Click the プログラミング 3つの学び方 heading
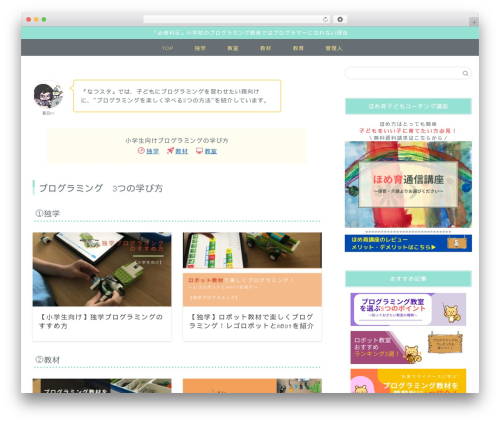Viewport: 500px width, 423px height. (x=101, y=188)
